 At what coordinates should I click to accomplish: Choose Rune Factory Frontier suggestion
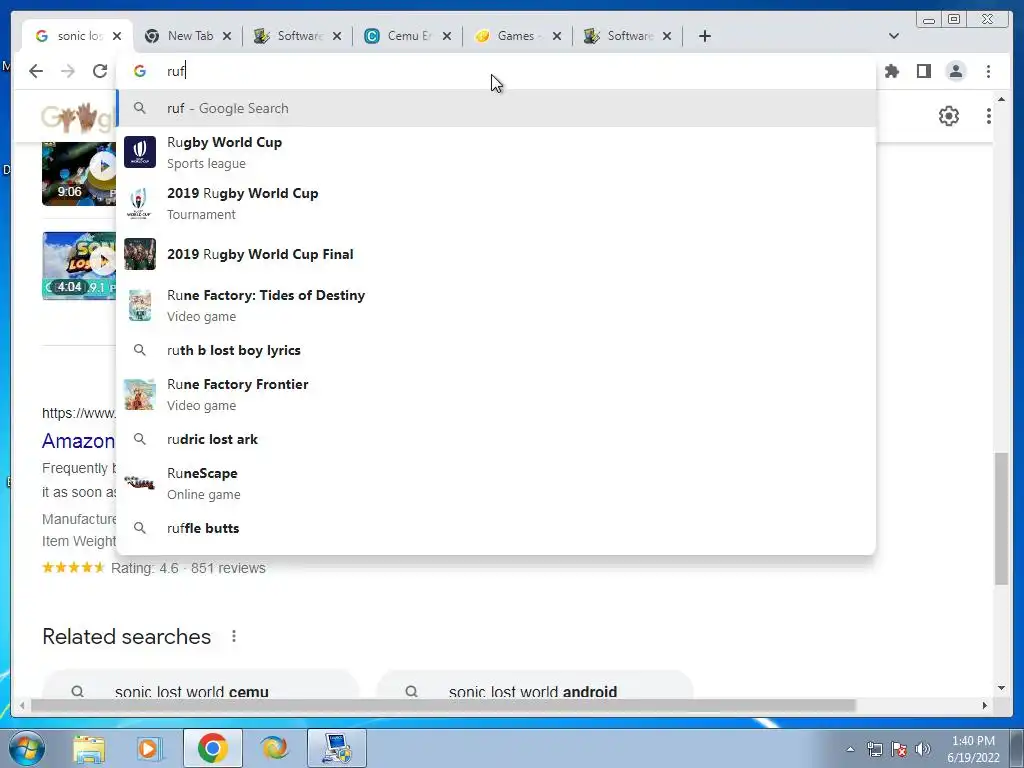pos(496,394)
